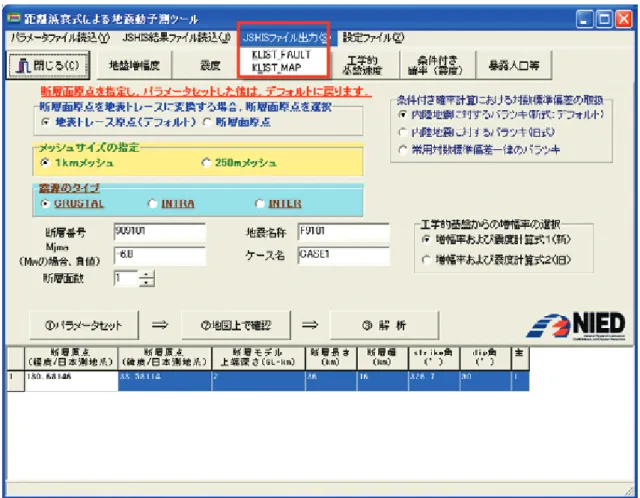Select 250mメッシュ radio option
Viewport: 640px width, 498px height.
(206, 162)
